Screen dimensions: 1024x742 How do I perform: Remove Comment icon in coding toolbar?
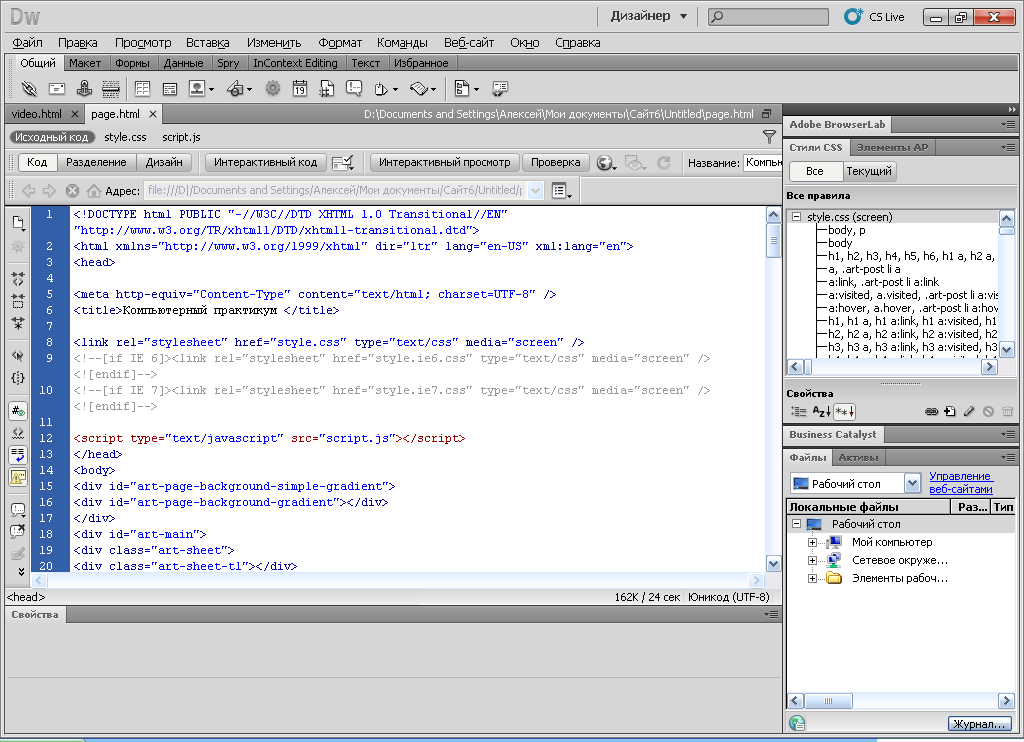click(x=18, y=531)
